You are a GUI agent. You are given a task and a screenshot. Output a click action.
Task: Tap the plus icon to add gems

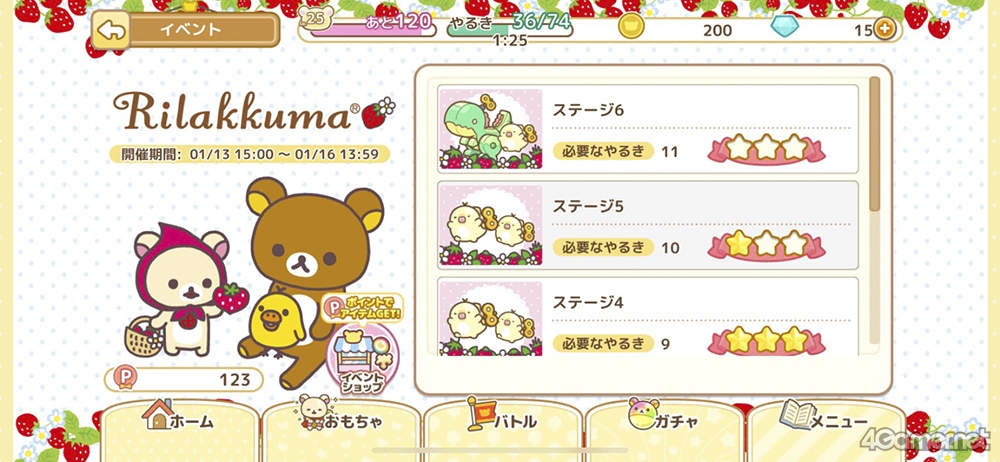(x=884, y=29)
